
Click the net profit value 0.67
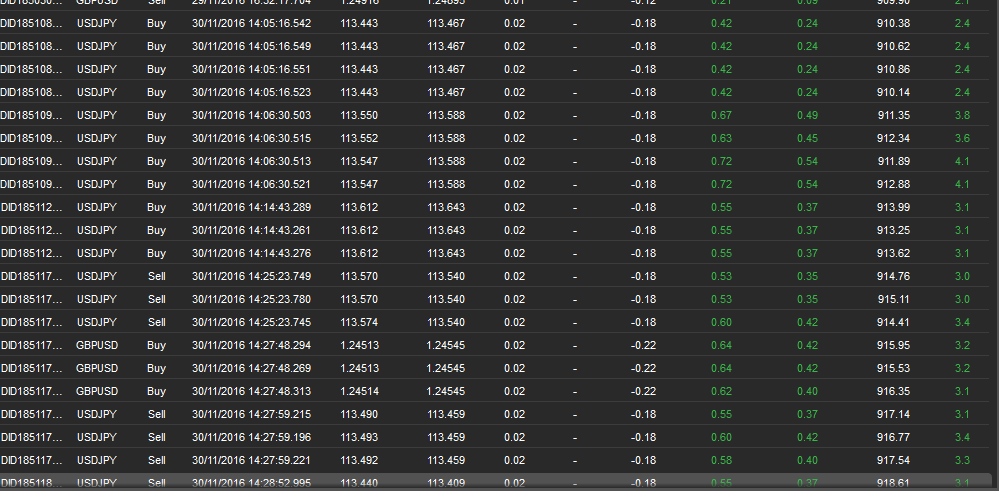721,115
